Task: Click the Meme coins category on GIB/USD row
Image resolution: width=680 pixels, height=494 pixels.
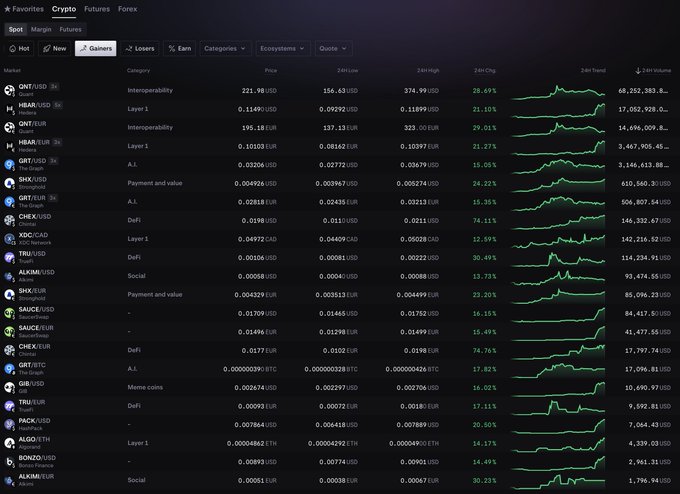Action: 145,387
